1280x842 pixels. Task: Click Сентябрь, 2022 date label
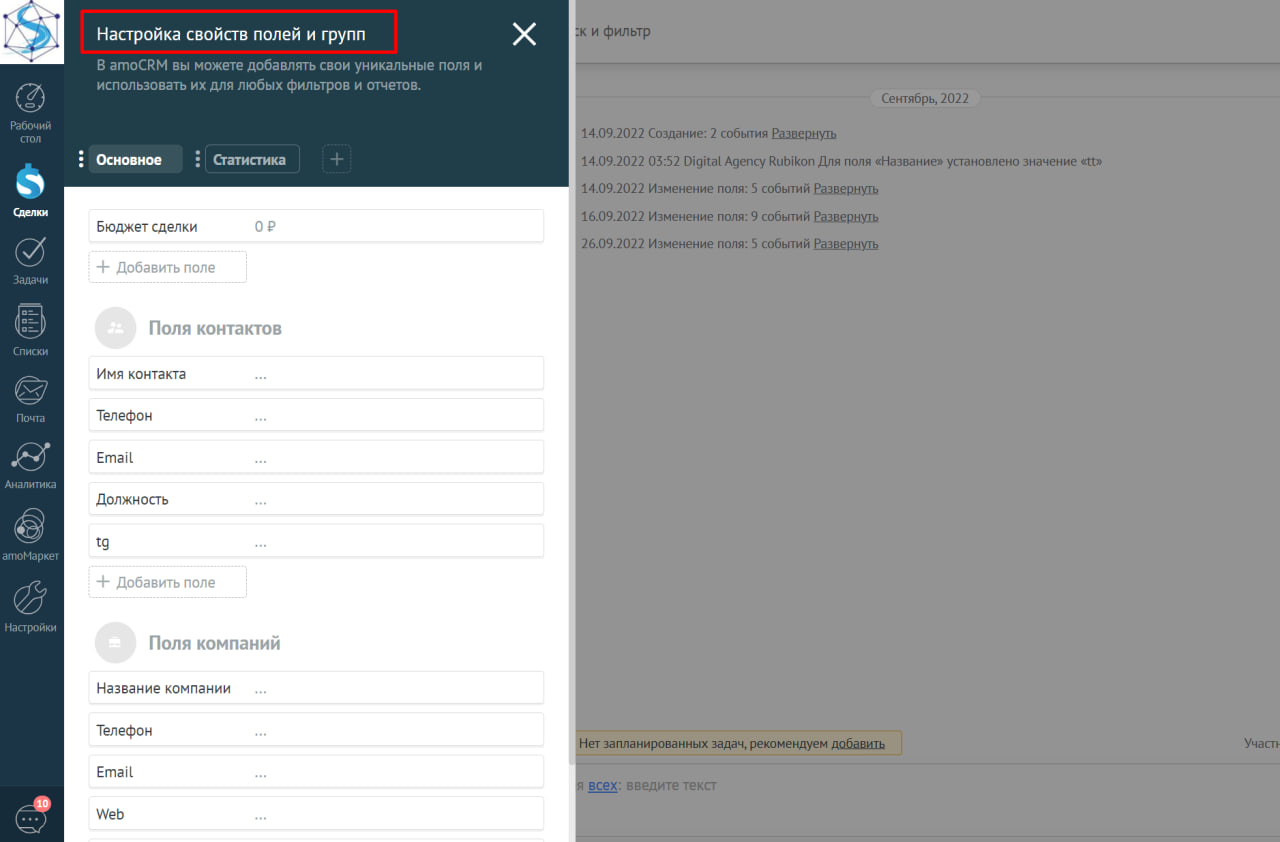tap(925, 98)
